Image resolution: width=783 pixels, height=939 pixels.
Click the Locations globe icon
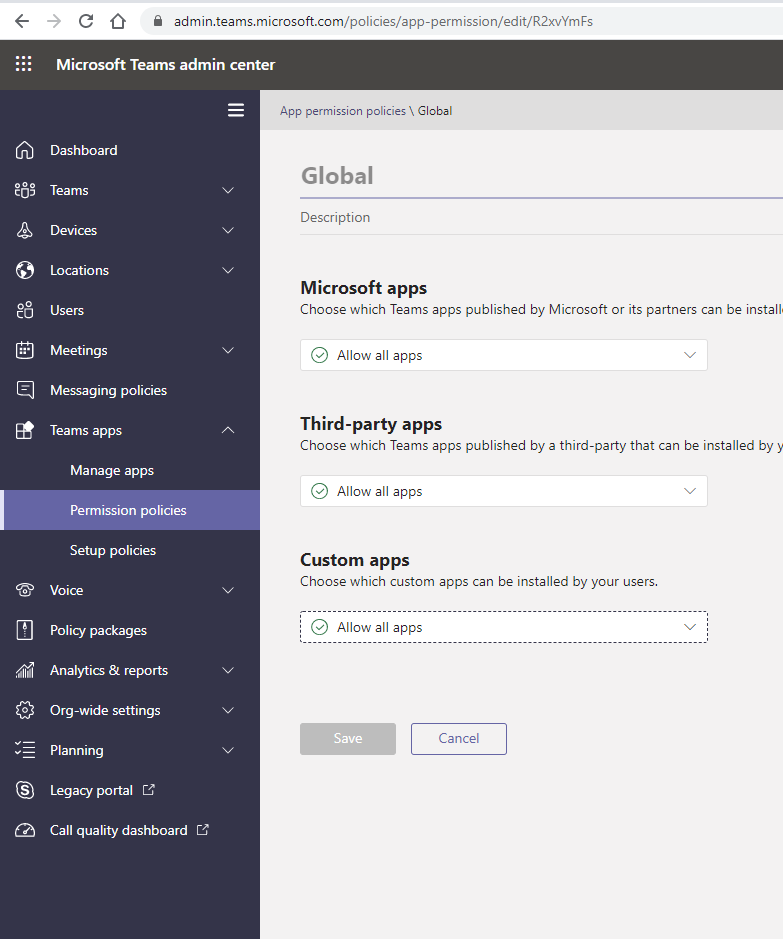point(25,270)
